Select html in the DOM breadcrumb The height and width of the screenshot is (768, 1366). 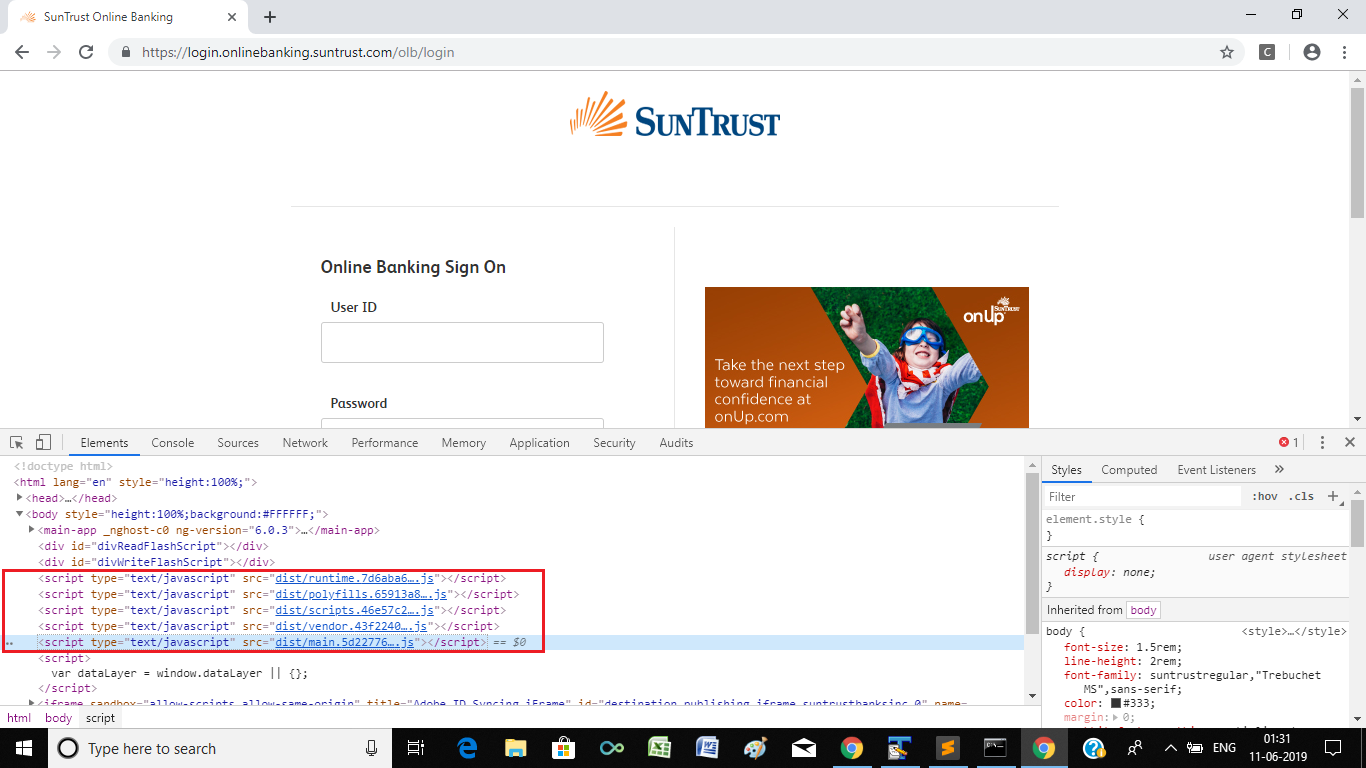click(19, 718)
